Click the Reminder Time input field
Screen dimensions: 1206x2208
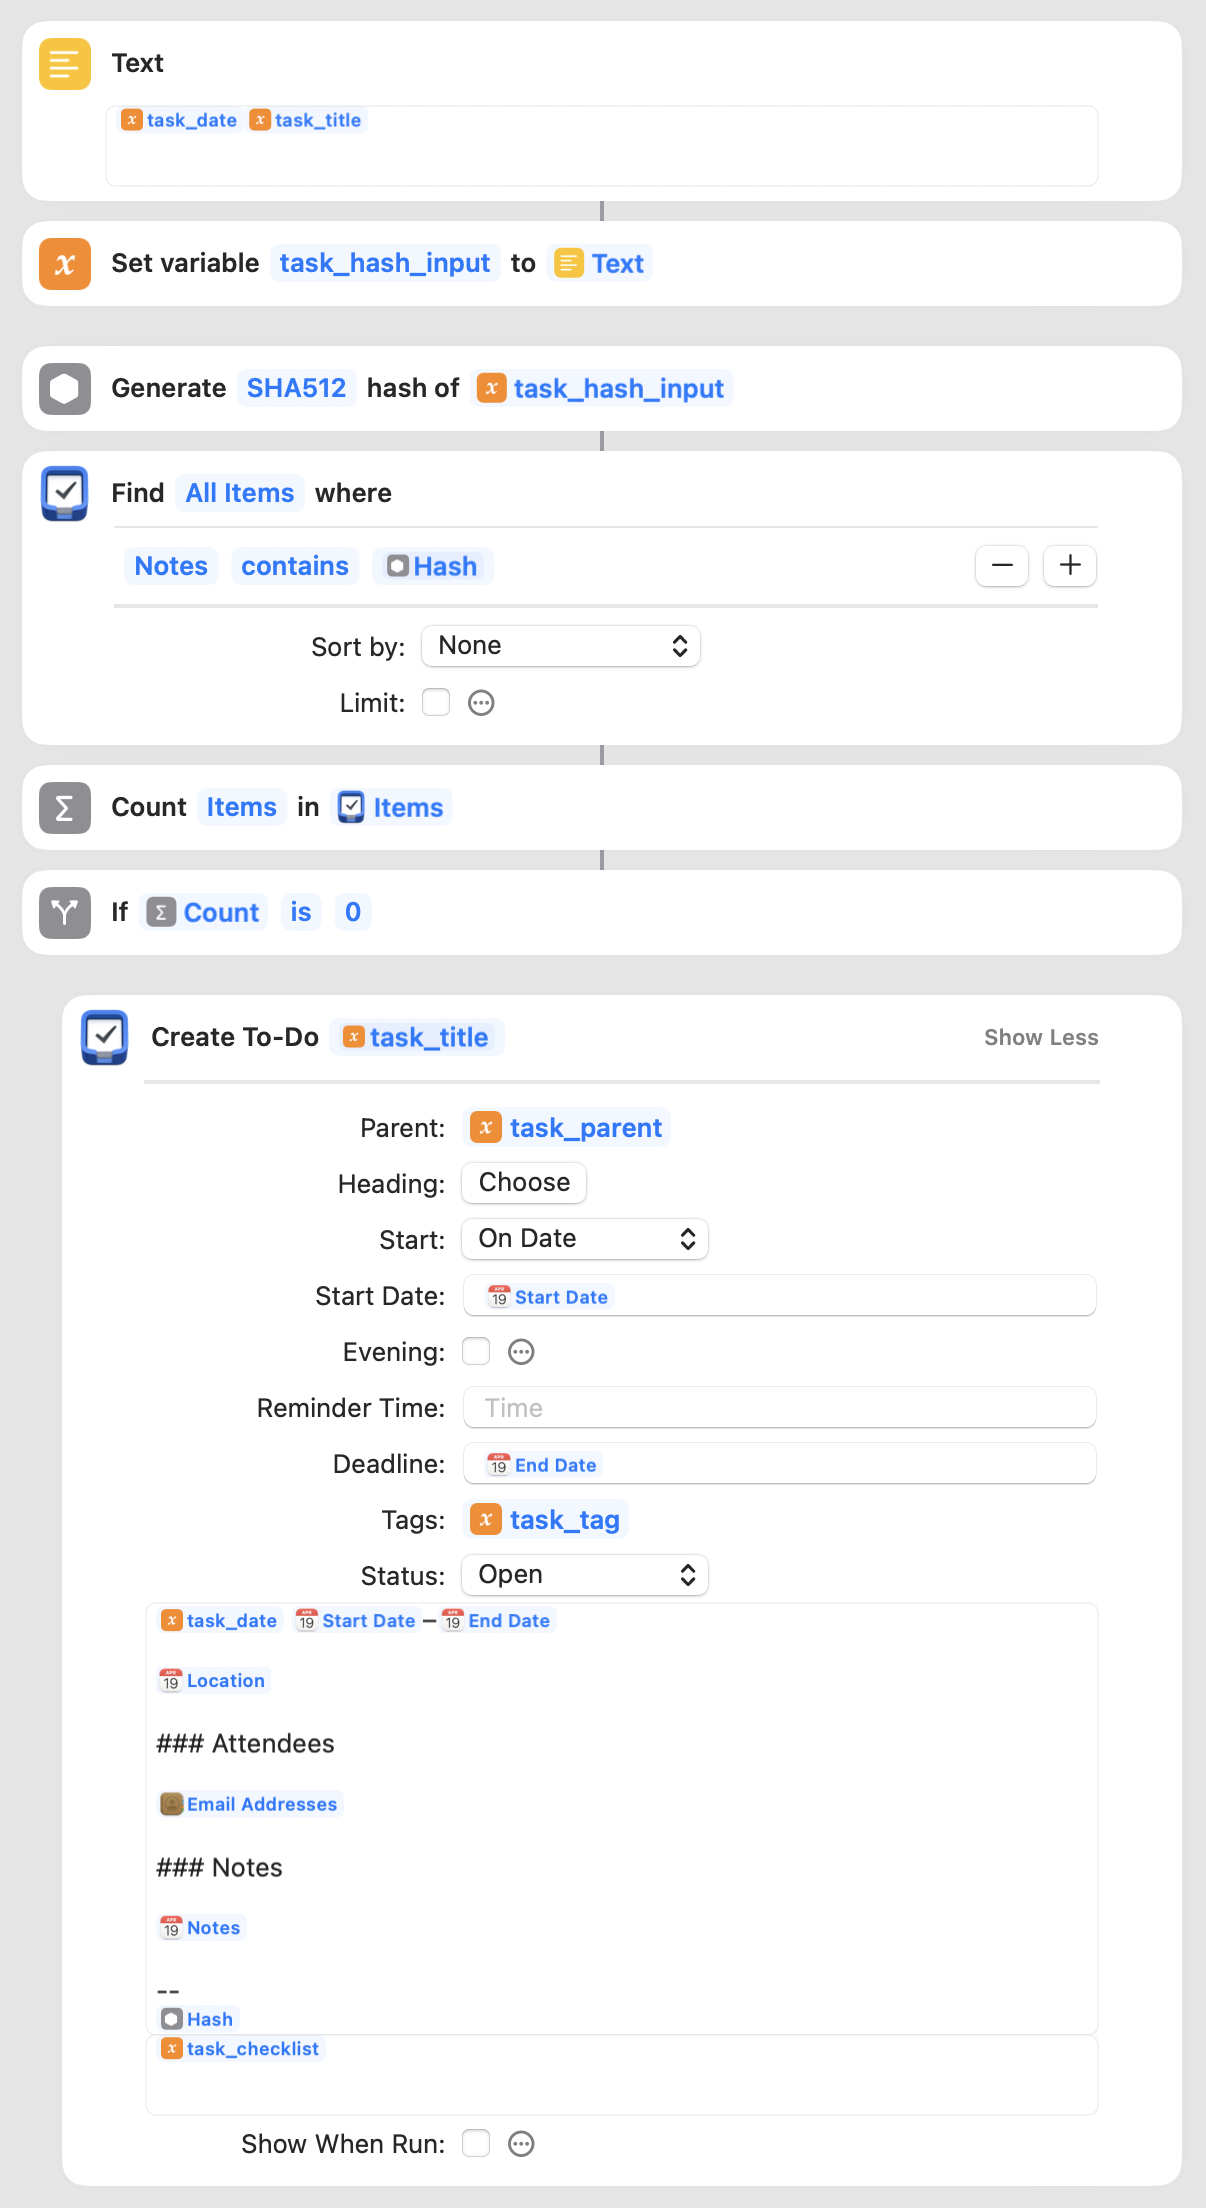(780, 1408)
